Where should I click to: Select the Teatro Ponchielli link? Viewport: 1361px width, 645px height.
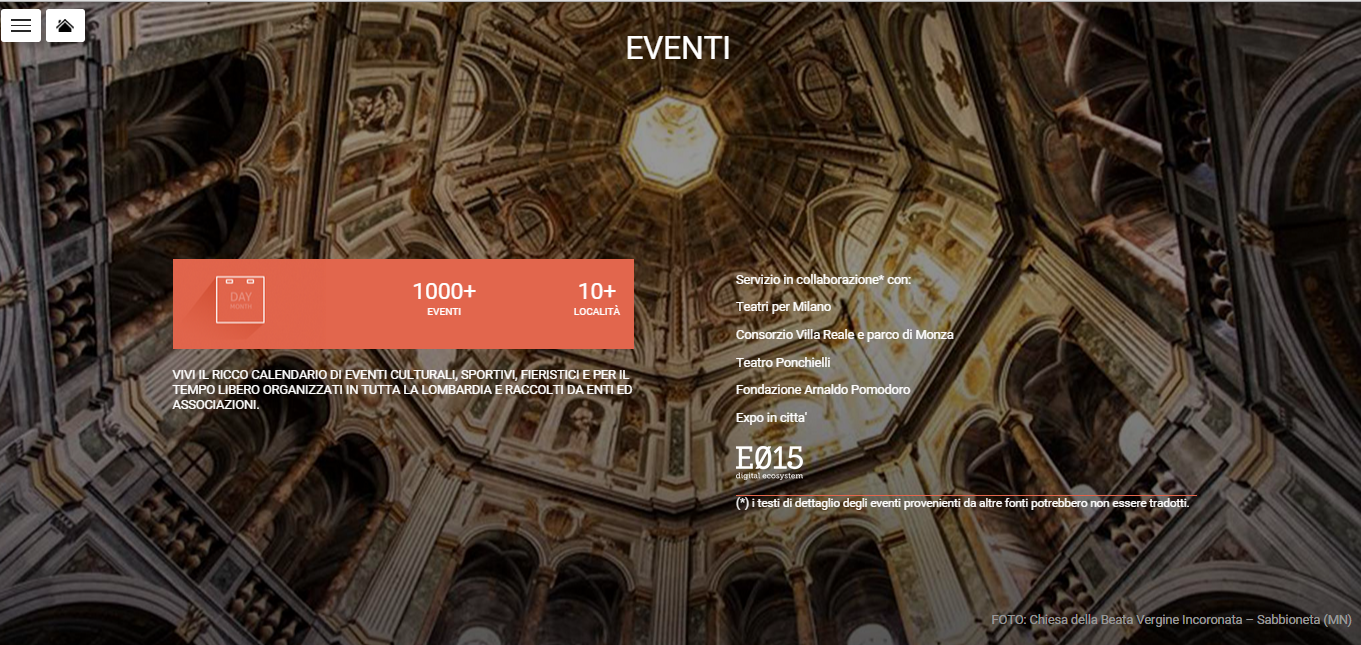[783, 362]
